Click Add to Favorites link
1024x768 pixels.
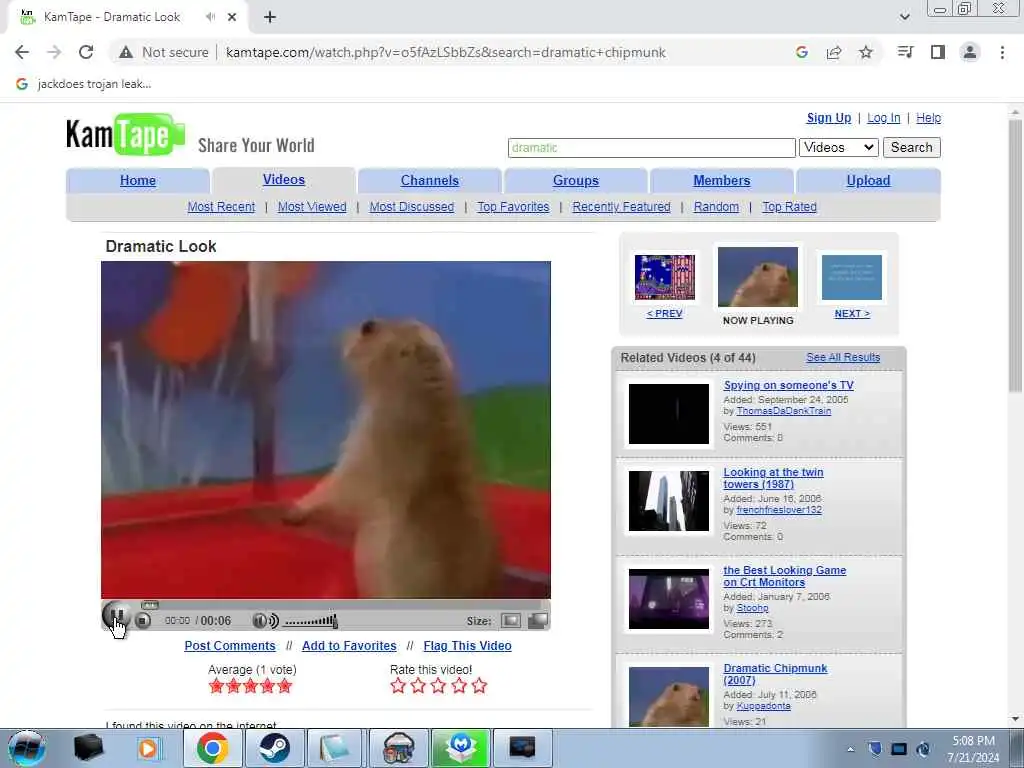coord(349,646)
